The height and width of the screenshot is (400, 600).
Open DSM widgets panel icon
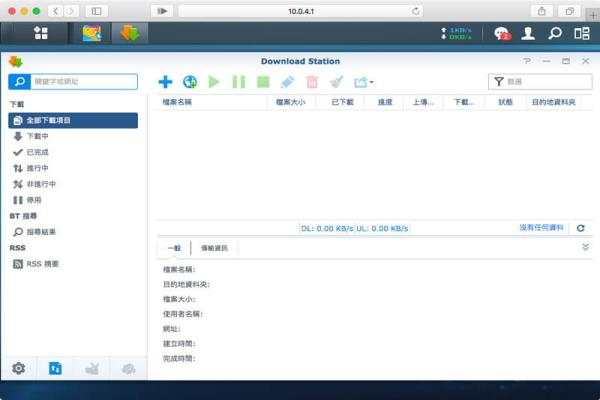(582, 33)
